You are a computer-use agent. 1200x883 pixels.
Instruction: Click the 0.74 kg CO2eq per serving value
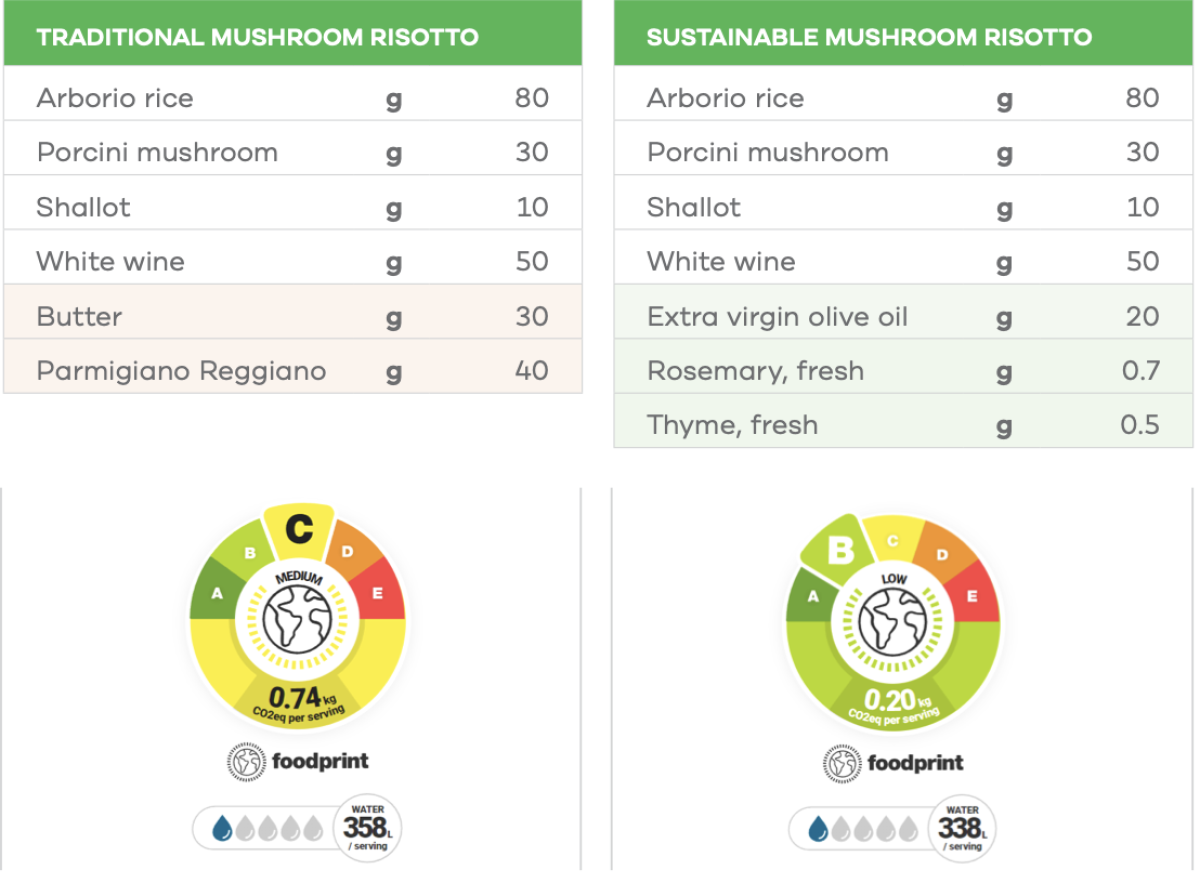[297, 700]
